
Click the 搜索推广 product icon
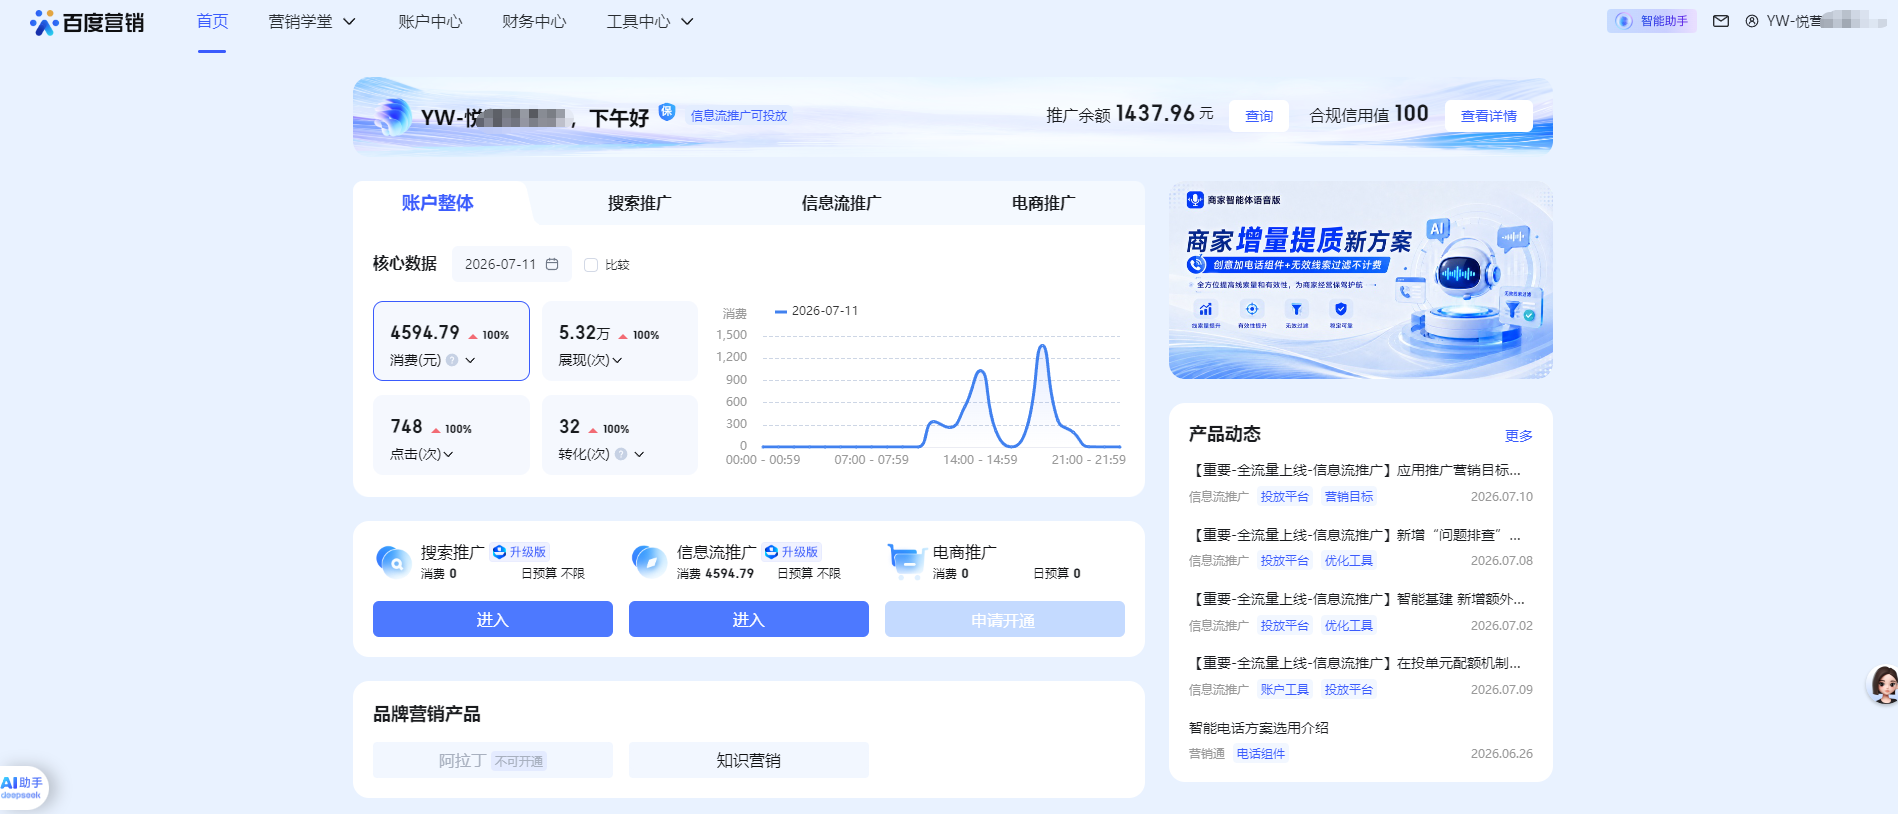(393, 561)
